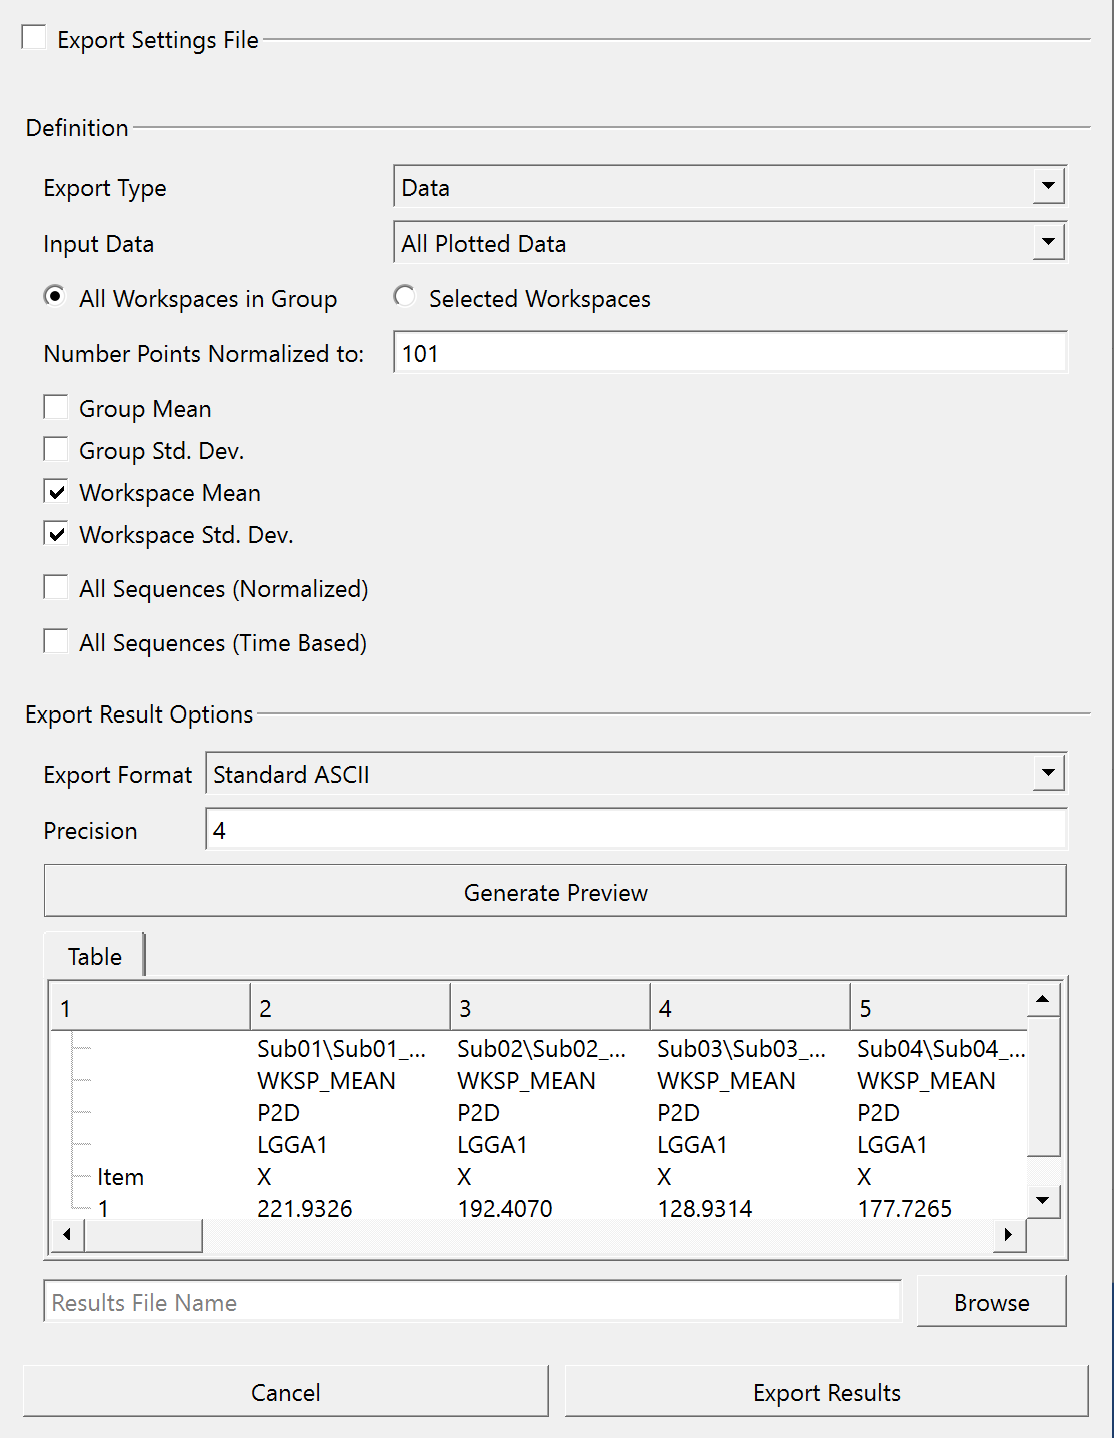1114x1438 pixels.
Task: Click the vertical scrollbar thumb in preview
Action: click(x=1043, y=1086)
